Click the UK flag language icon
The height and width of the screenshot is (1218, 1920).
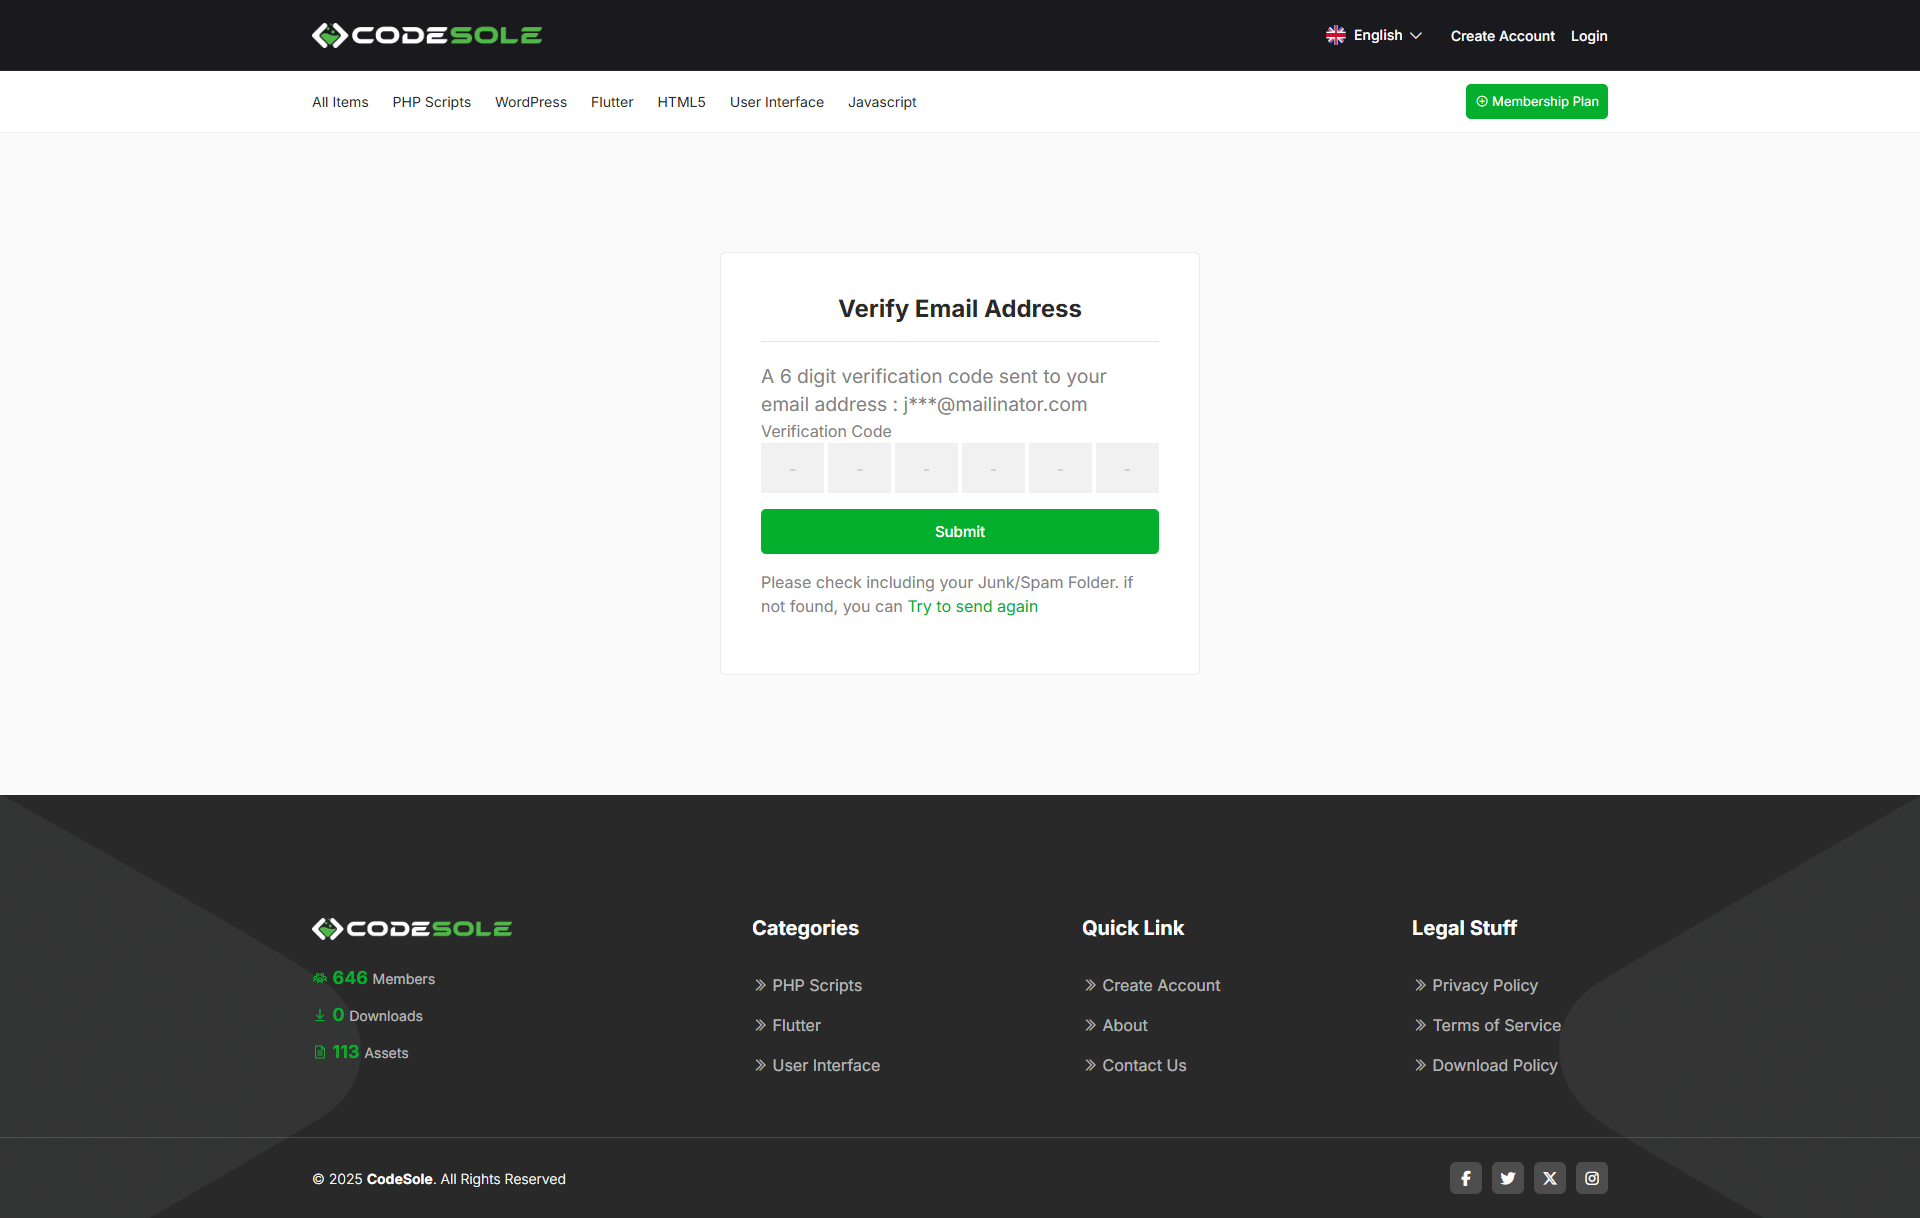coord(1335,35)
